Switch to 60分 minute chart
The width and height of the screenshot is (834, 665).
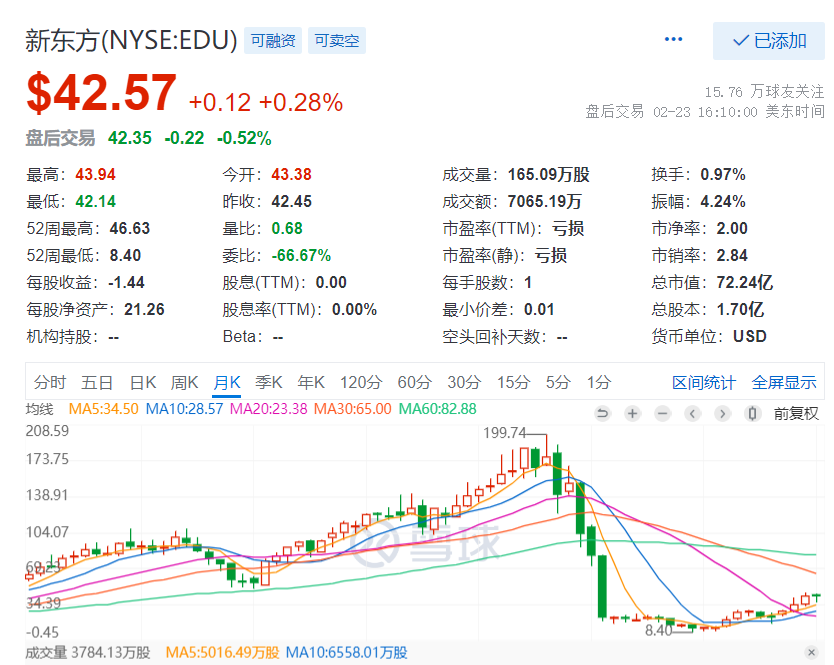pyautogui.click(x=414, y=382)
